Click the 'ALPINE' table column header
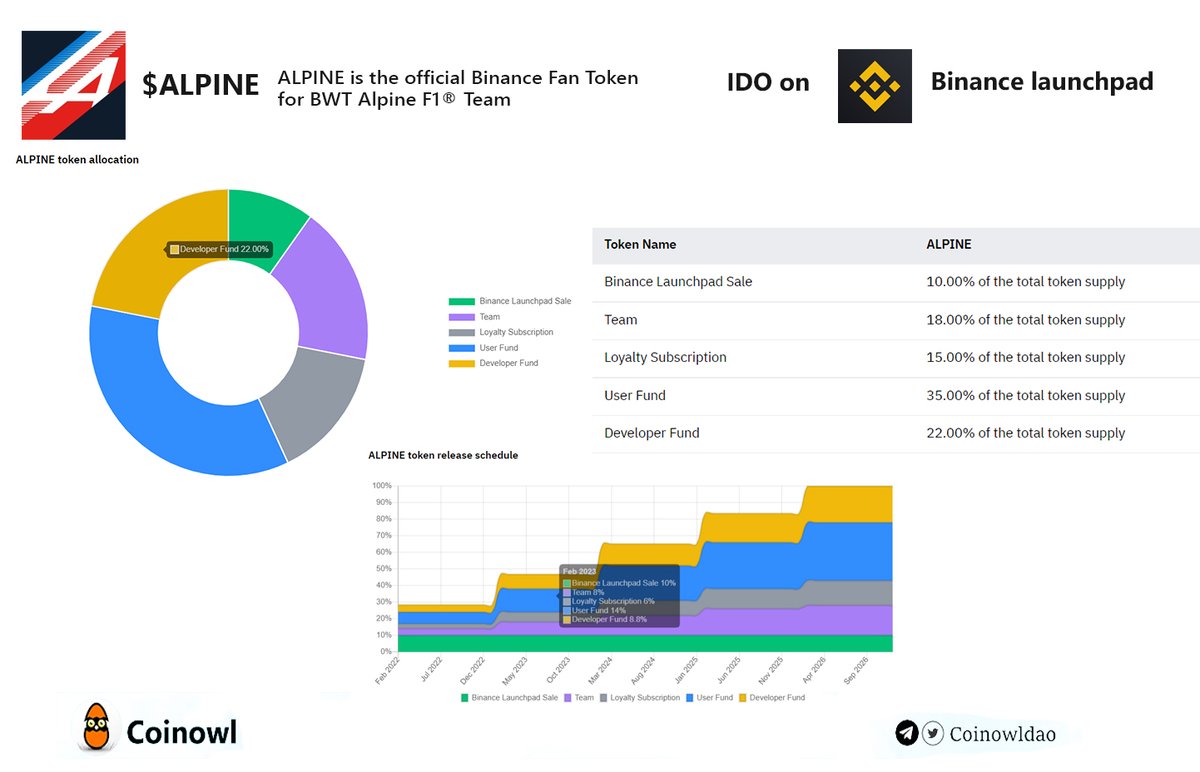 [x=949, y=244]
